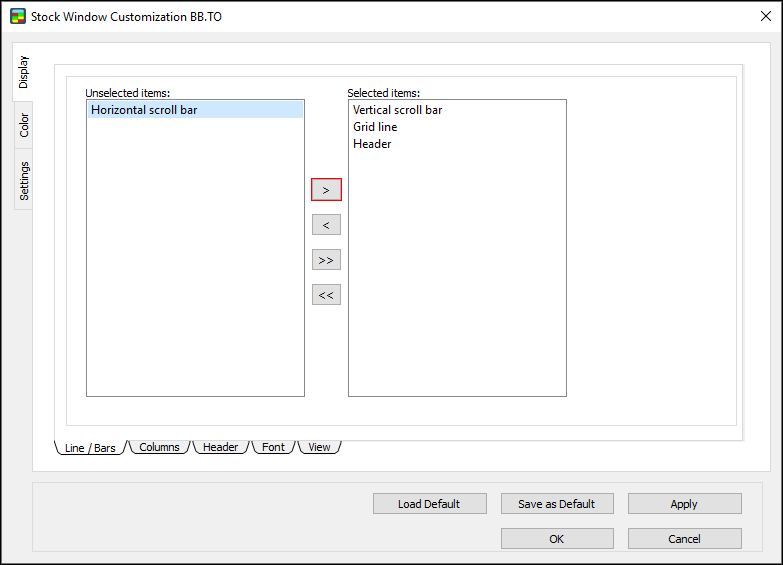
Task: Click Apply to apply changes
Action: point(684,504)
